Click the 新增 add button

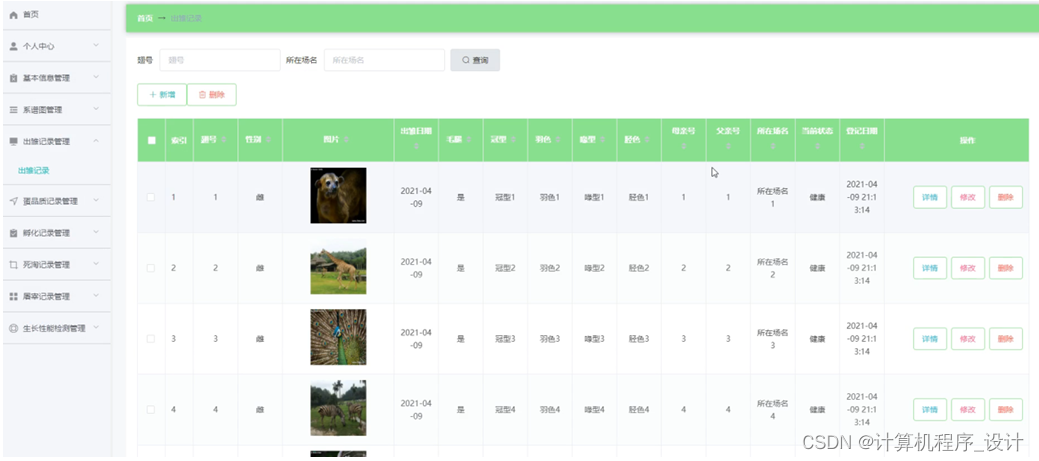pyautogui.click(x=162, y=95)
